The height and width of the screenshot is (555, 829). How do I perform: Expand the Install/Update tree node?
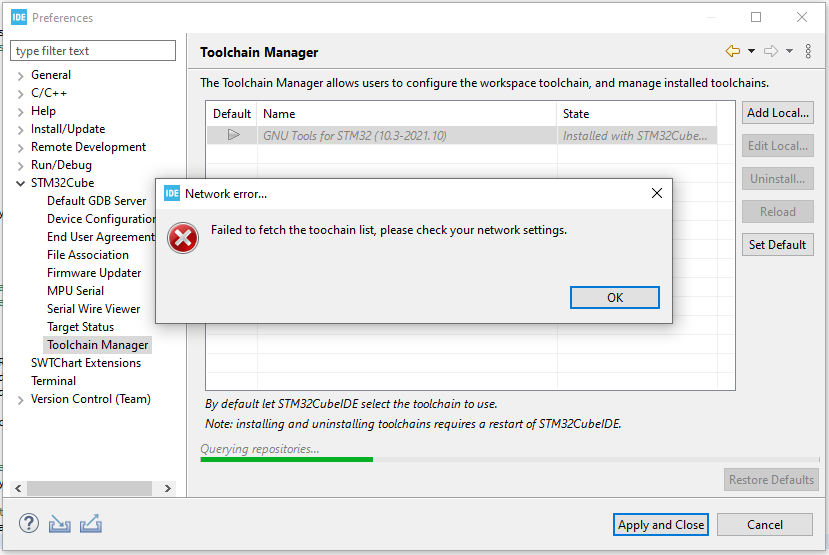point(20,130)
